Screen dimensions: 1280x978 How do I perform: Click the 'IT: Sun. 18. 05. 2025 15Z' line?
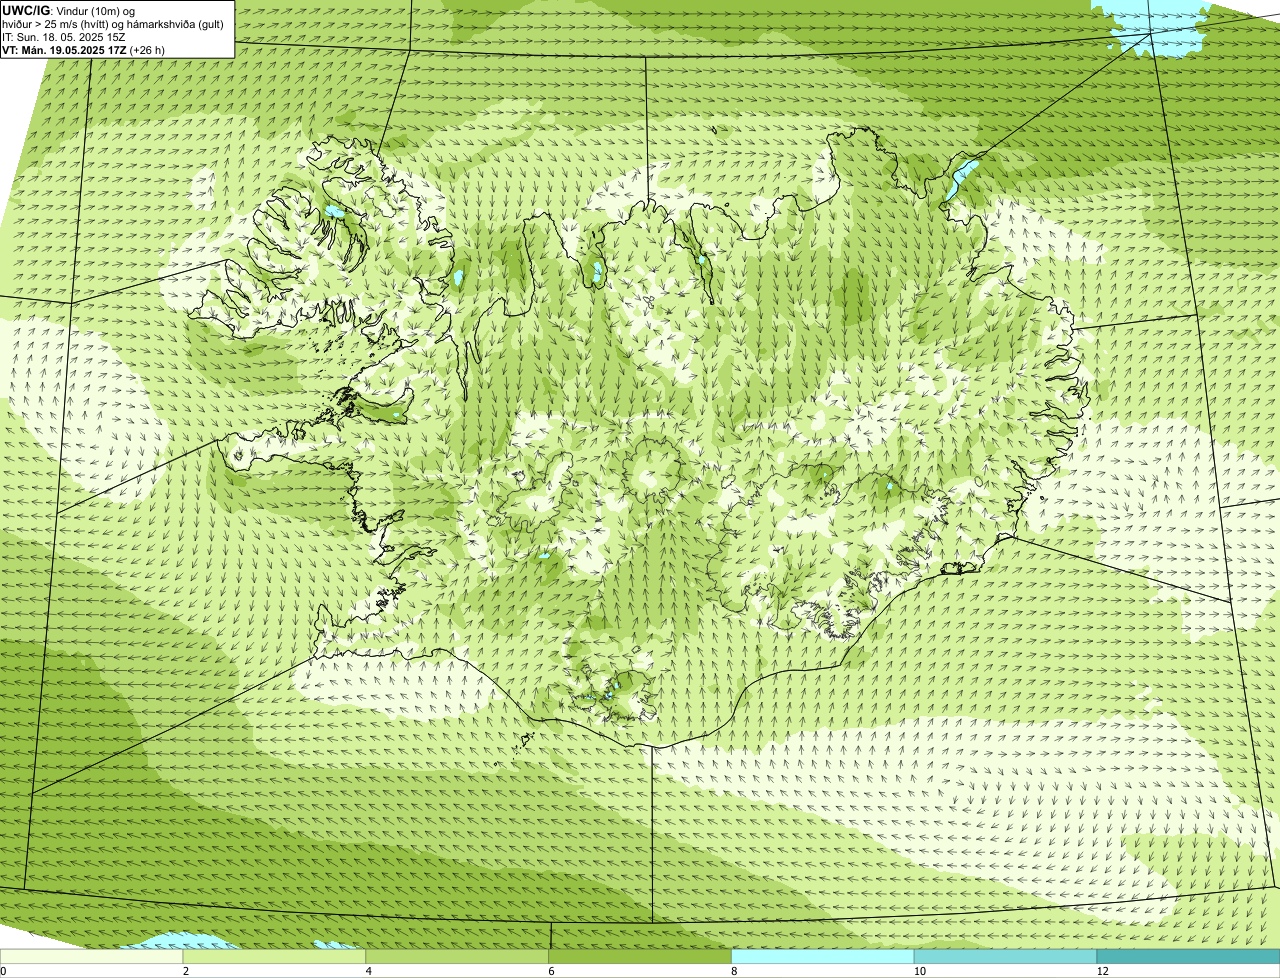coord(64,37)
